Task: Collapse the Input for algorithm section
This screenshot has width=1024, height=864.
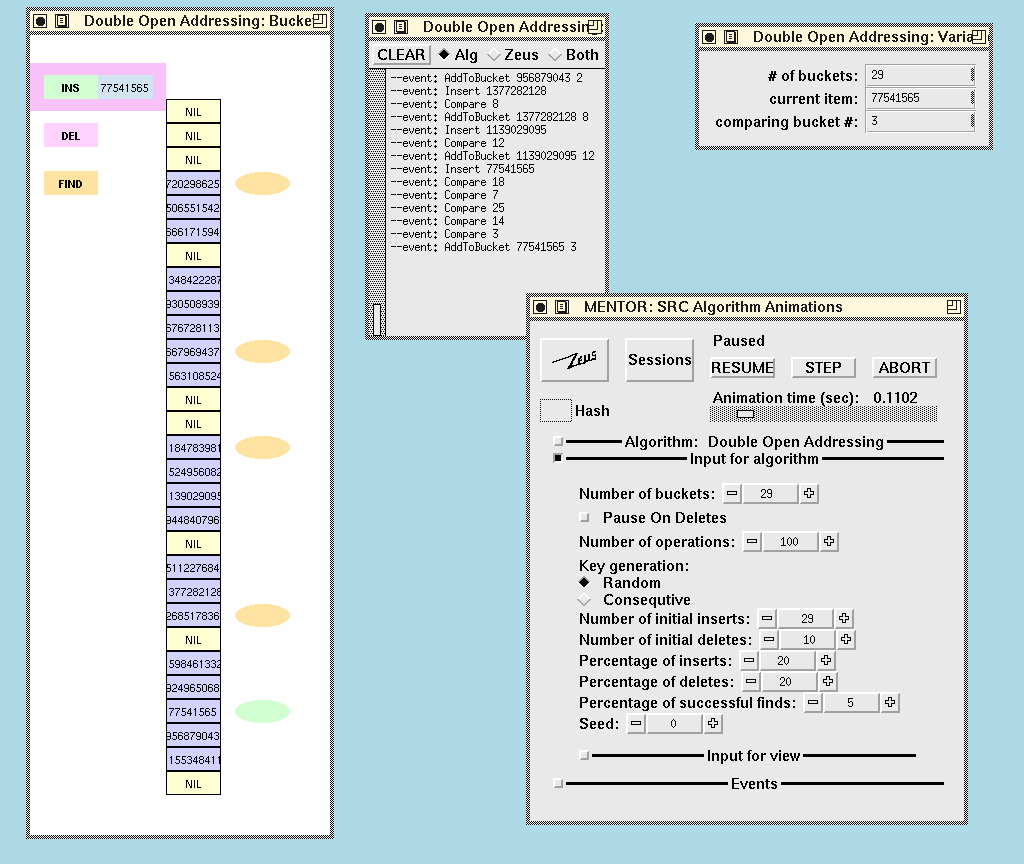Action: [x=558, y=458]
